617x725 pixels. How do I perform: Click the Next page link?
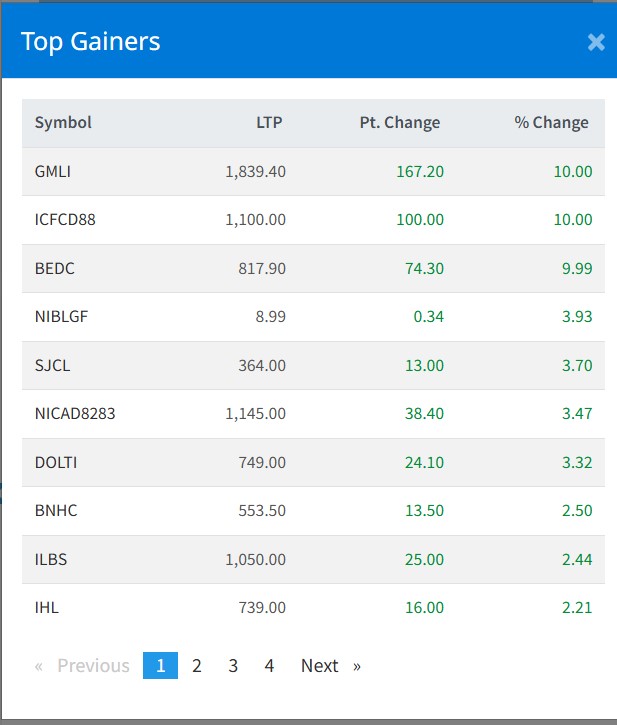[x=320, y=666]
